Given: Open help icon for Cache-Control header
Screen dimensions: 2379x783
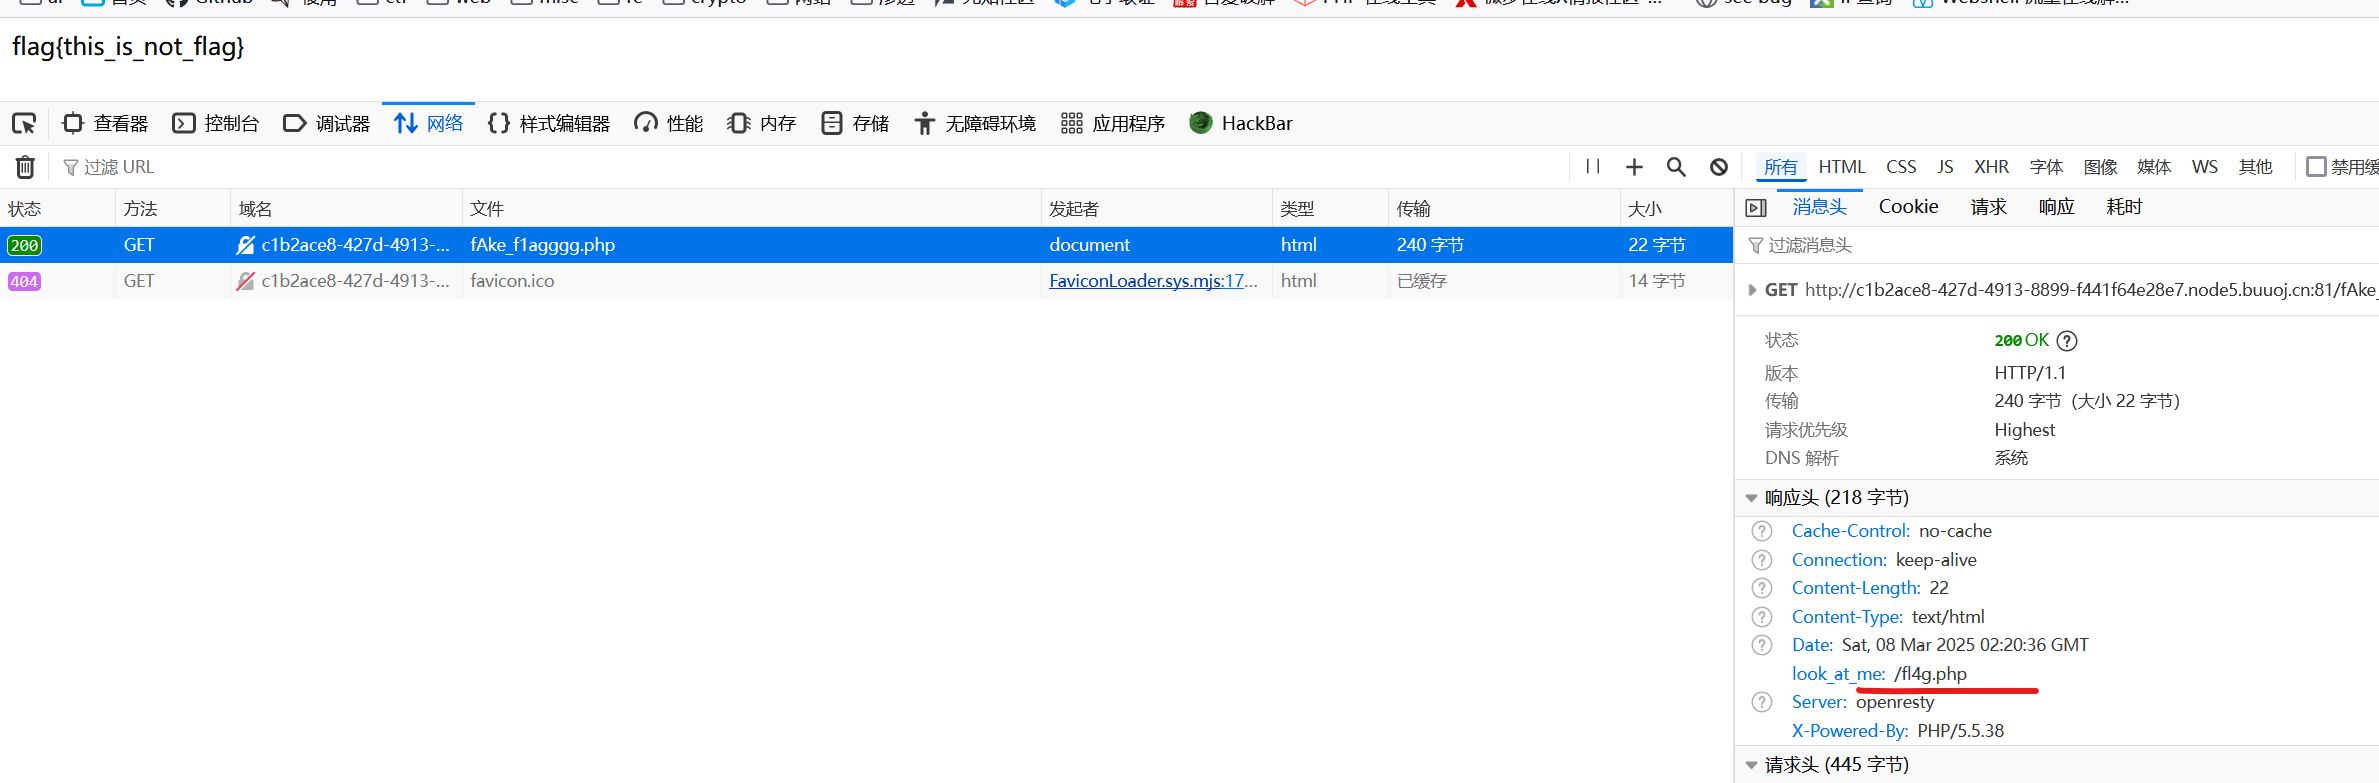Looking at the screenshot, I should 1762,531.
